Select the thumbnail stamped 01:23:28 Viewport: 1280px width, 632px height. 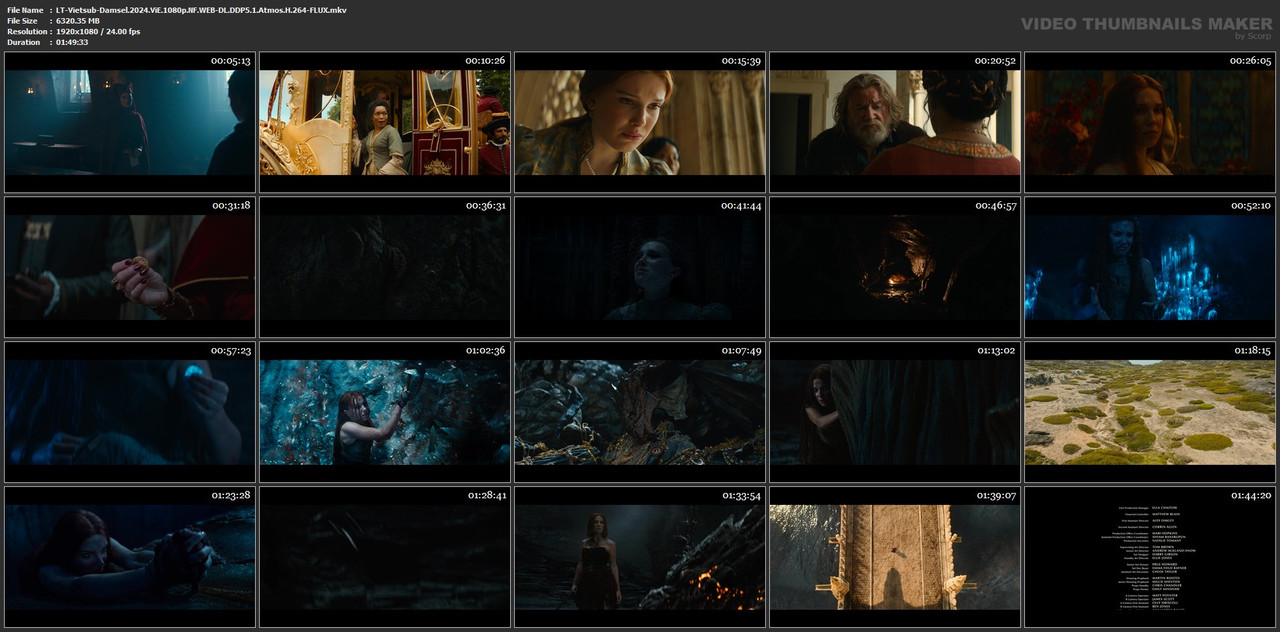point(130,557)
